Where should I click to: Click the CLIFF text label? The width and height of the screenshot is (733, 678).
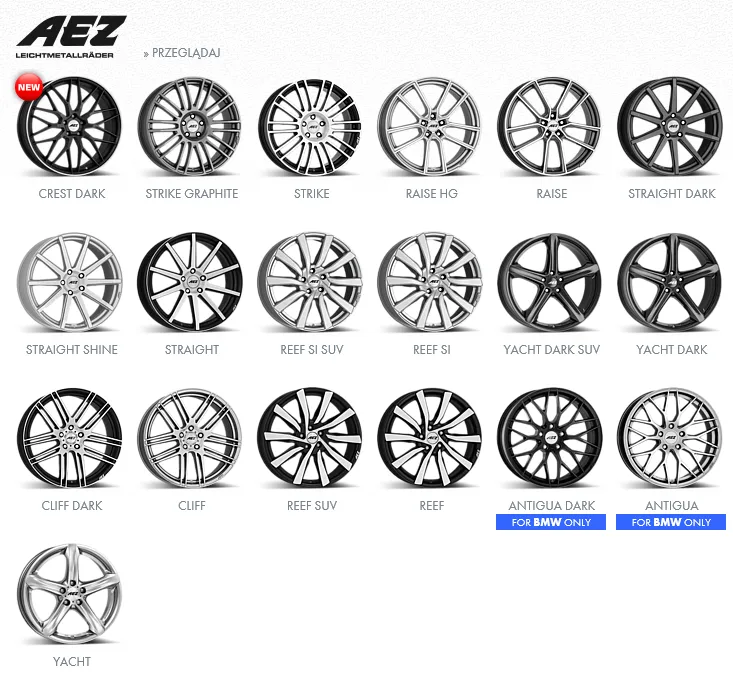(192, 505)
